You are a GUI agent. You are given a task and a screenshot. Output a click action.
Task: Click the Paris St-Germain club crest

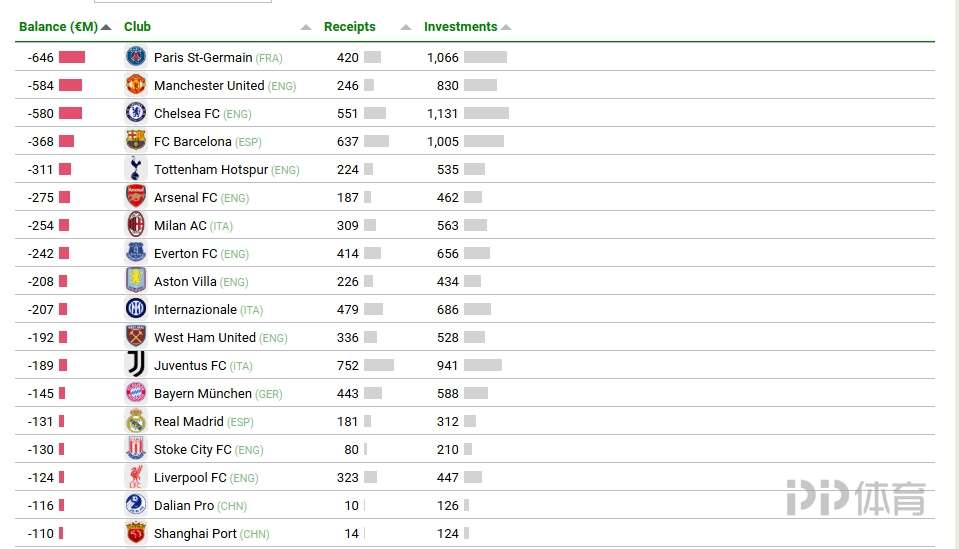136,57
